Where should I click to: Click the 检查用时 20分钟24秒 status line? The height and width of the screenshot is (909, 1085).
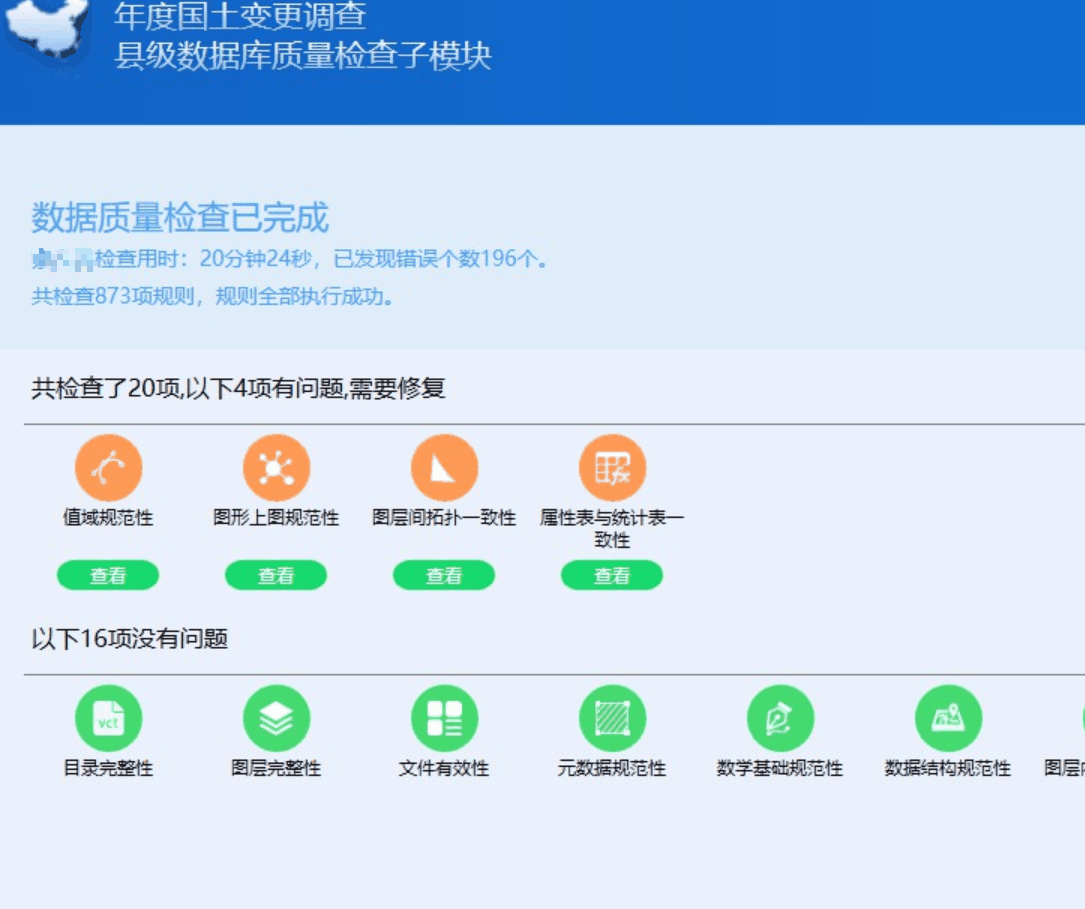pos(290,259)
